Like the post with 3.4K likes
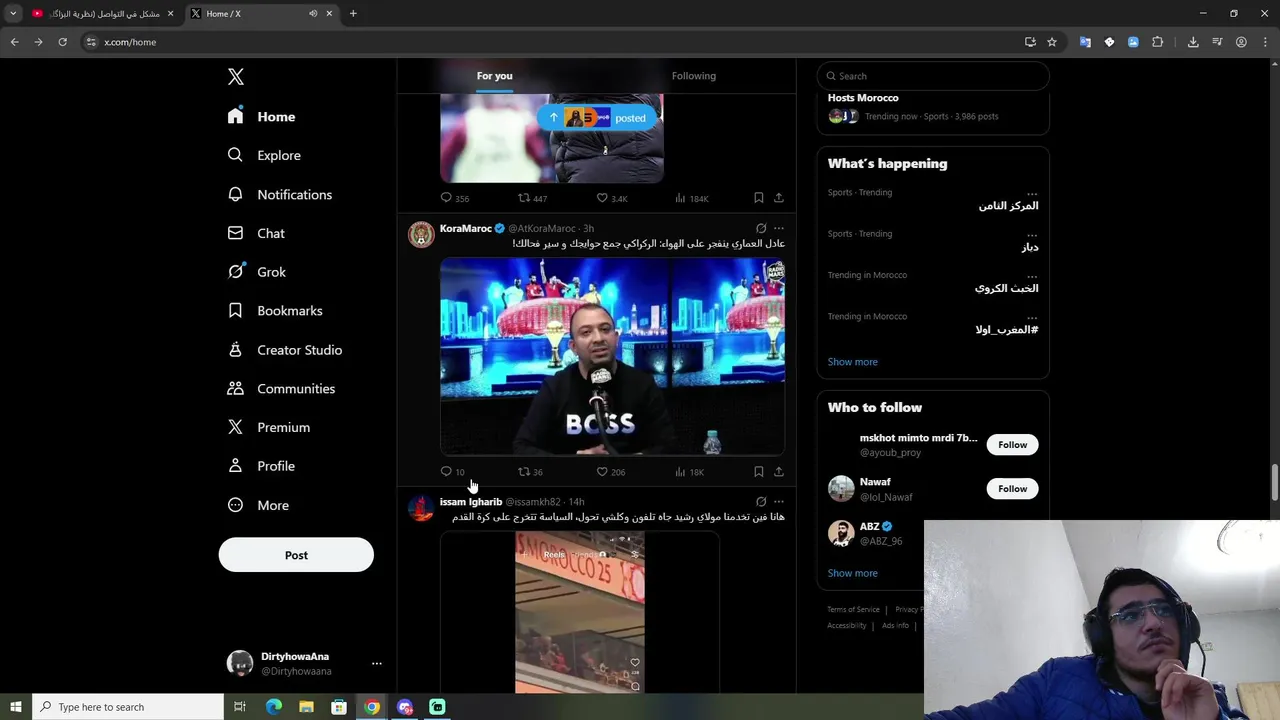Viewport: 1280px width, 720px height. point(612,198)
